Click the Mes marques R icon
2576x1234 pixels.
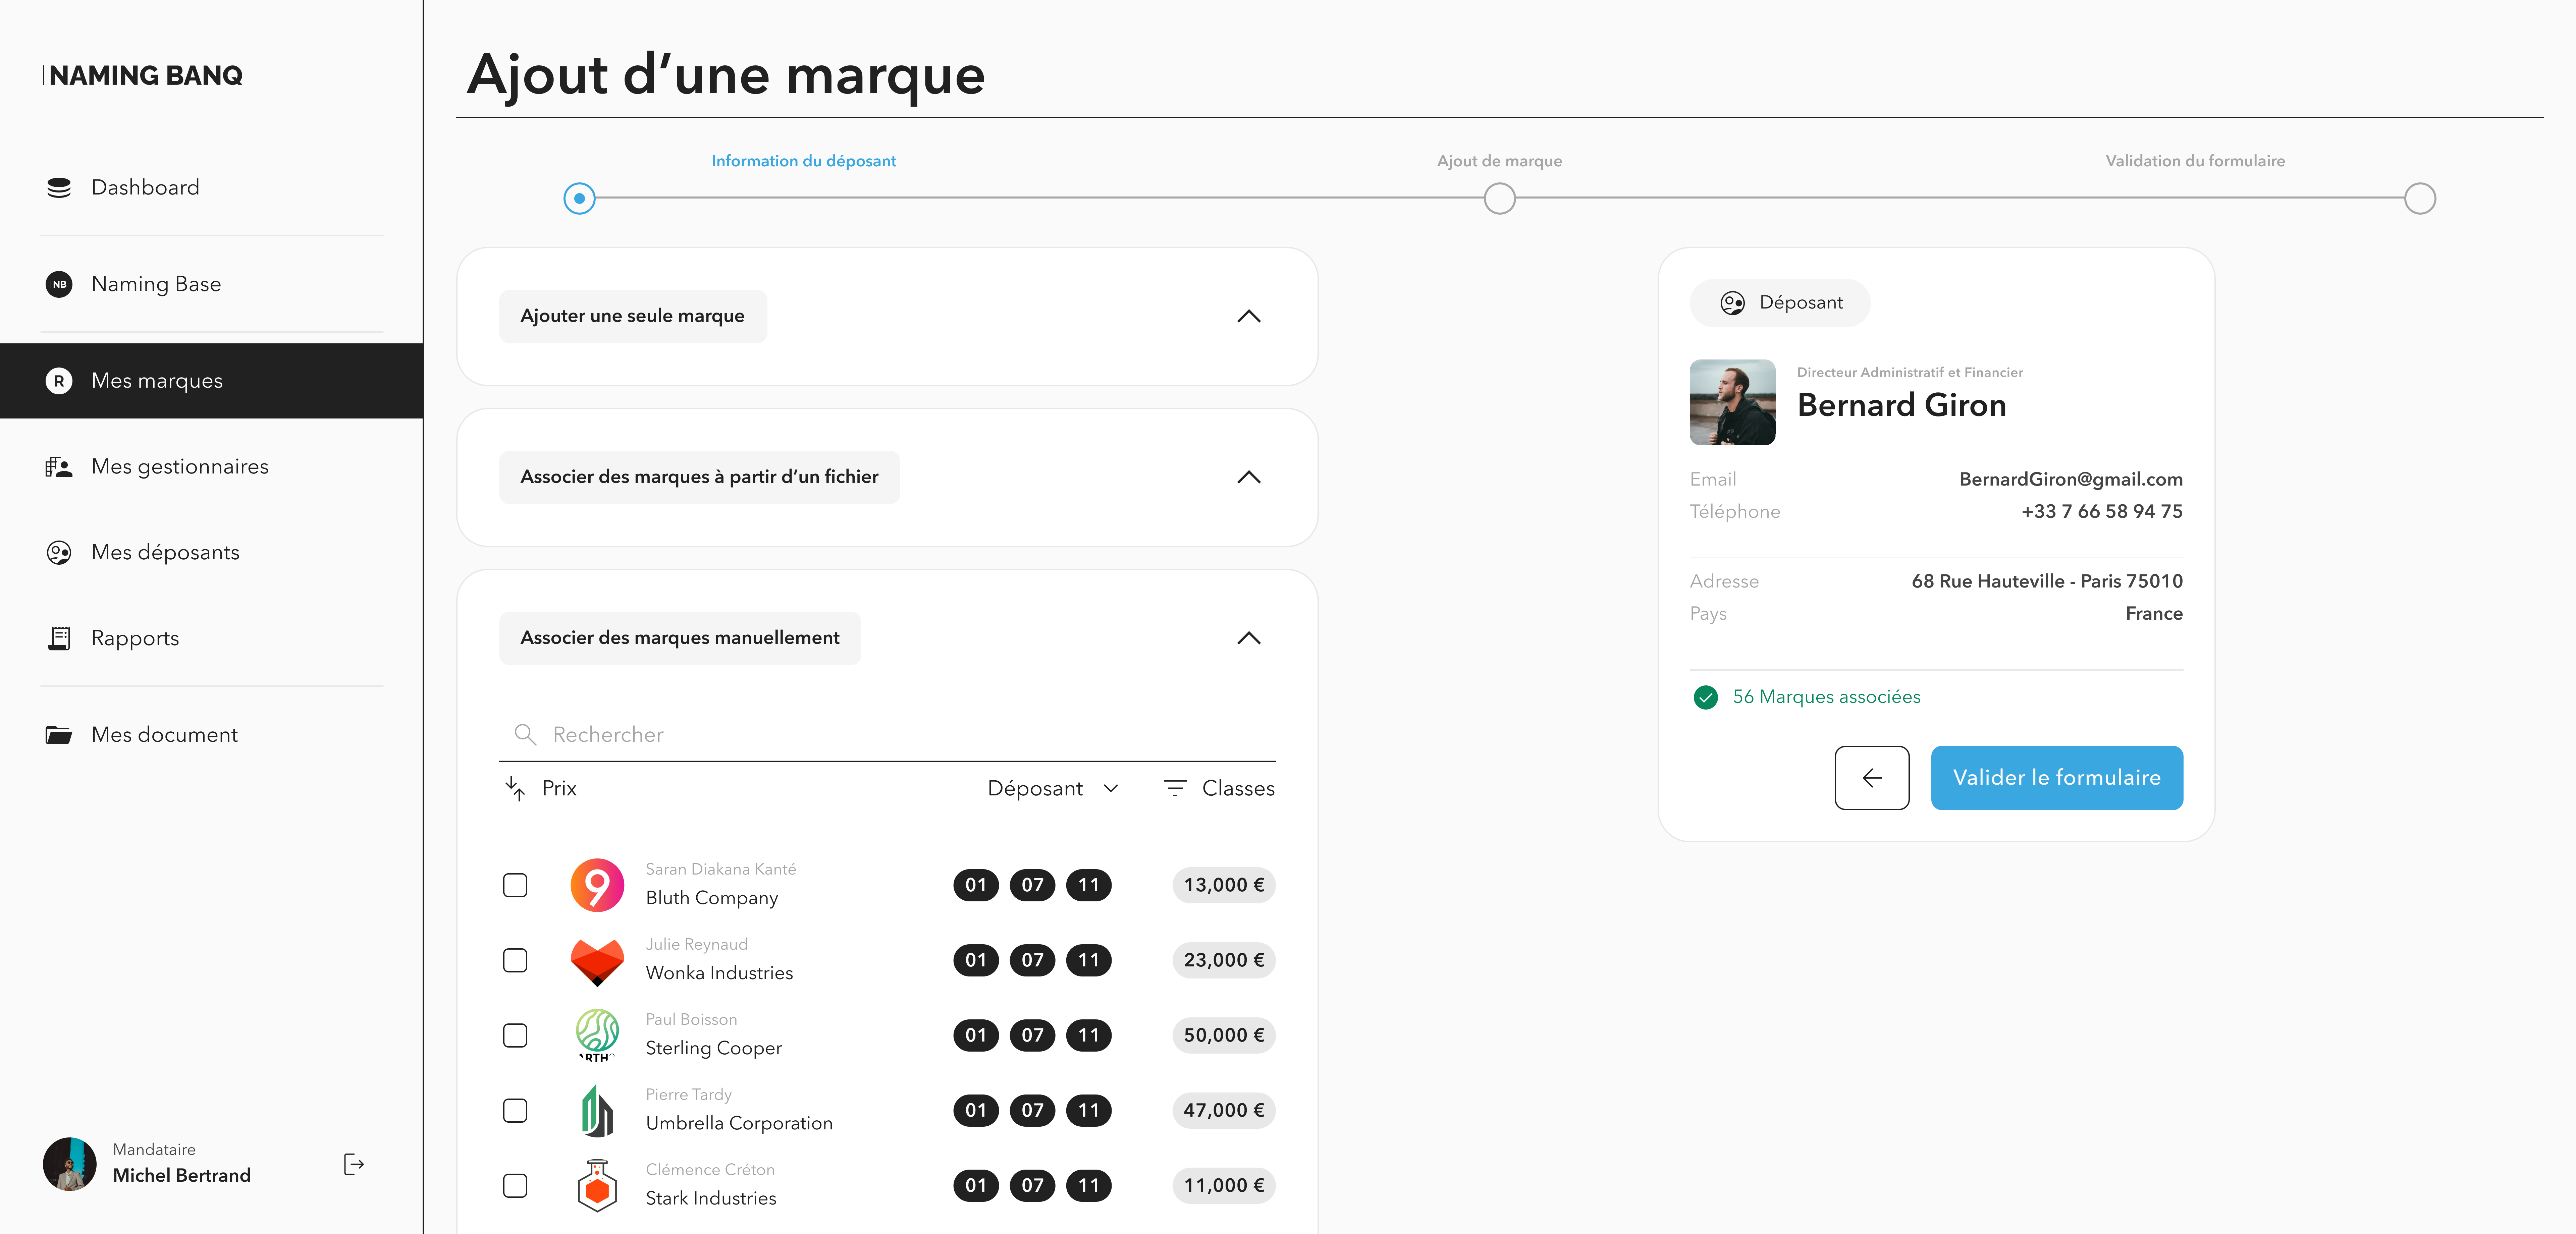point(59,381)
